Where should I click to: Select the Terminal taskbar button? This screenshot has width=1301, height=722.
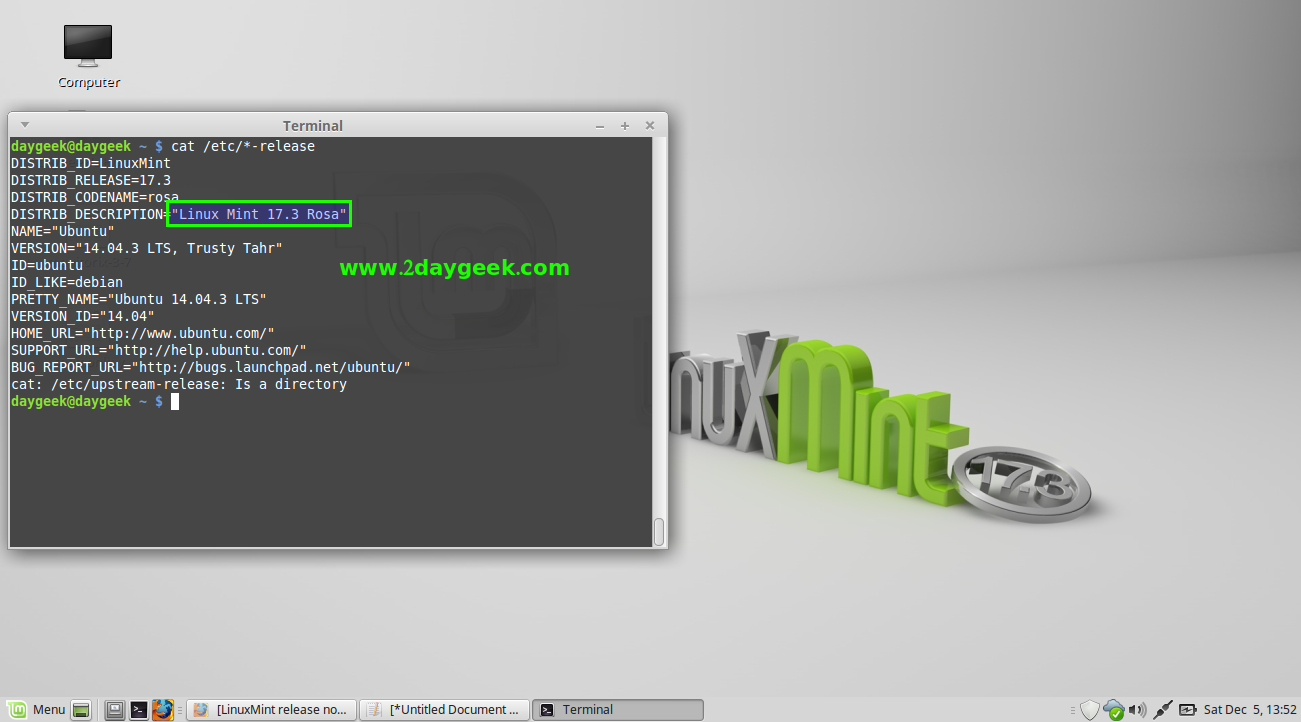tap(617, 710)
